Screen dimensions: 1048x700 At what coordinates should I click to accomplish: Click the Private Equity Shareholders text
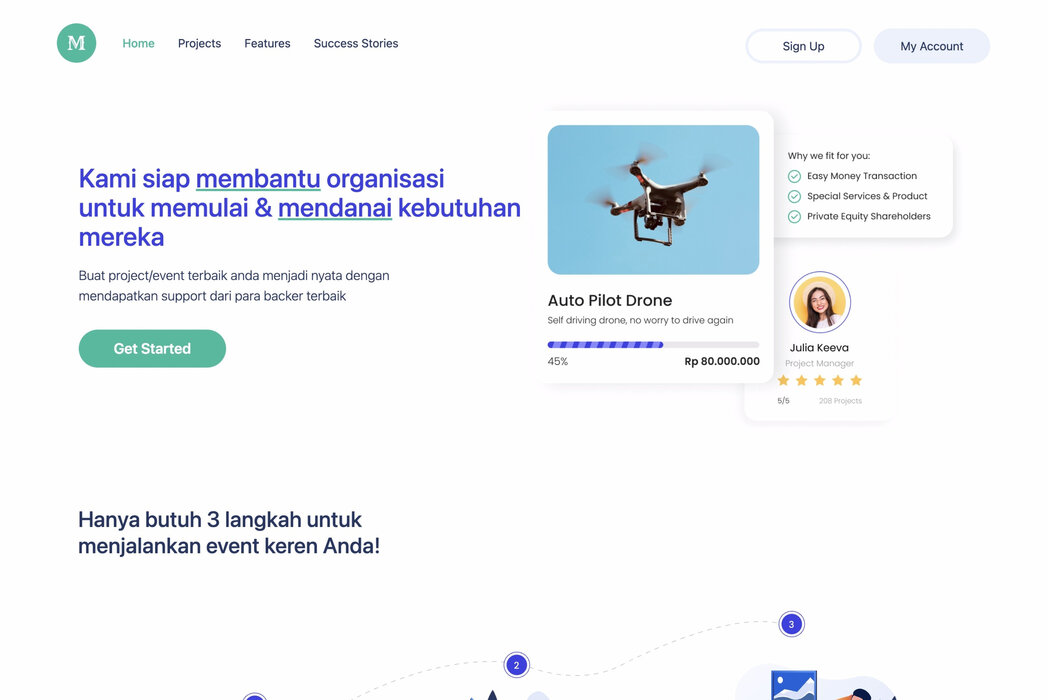click(x=868, y=216)
